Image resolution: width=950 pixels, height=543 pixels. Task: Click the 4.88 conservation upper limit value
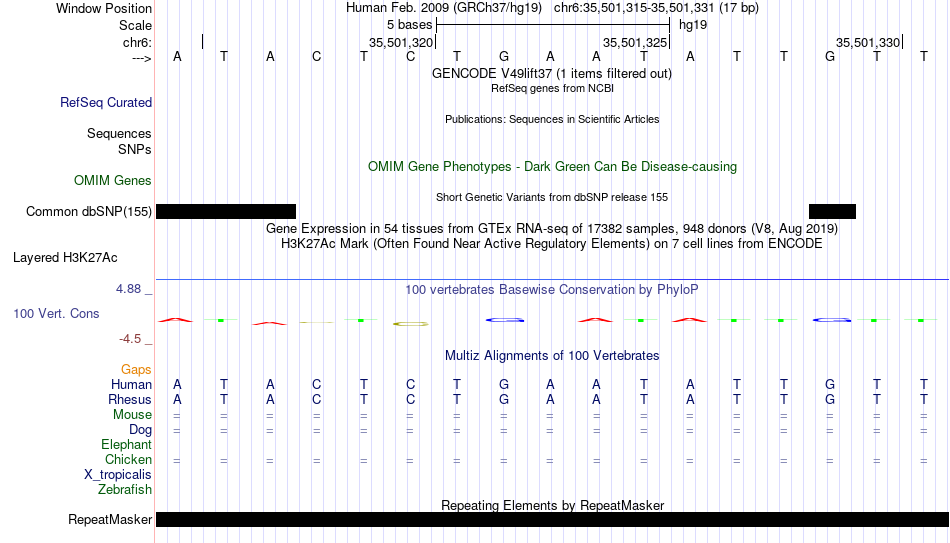(129, 289)
